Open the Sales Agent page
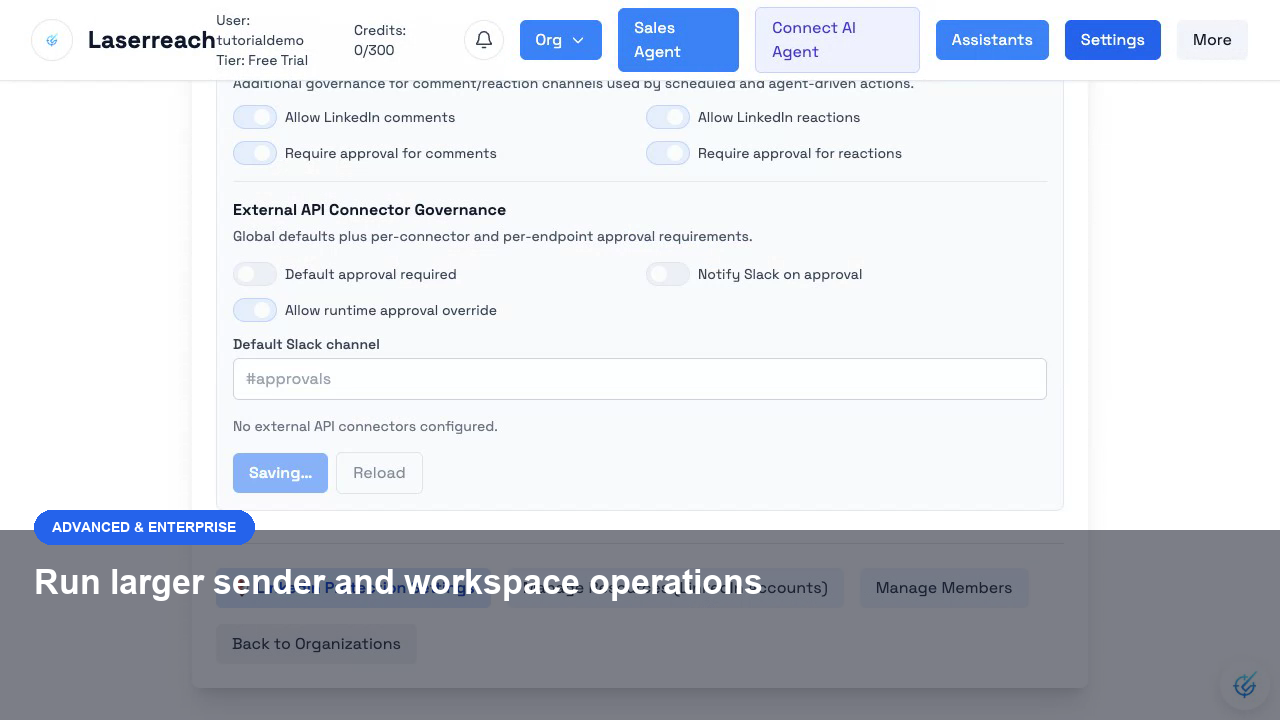The height and width of the screenshot is (720, 1280). [x=678, y=40]
